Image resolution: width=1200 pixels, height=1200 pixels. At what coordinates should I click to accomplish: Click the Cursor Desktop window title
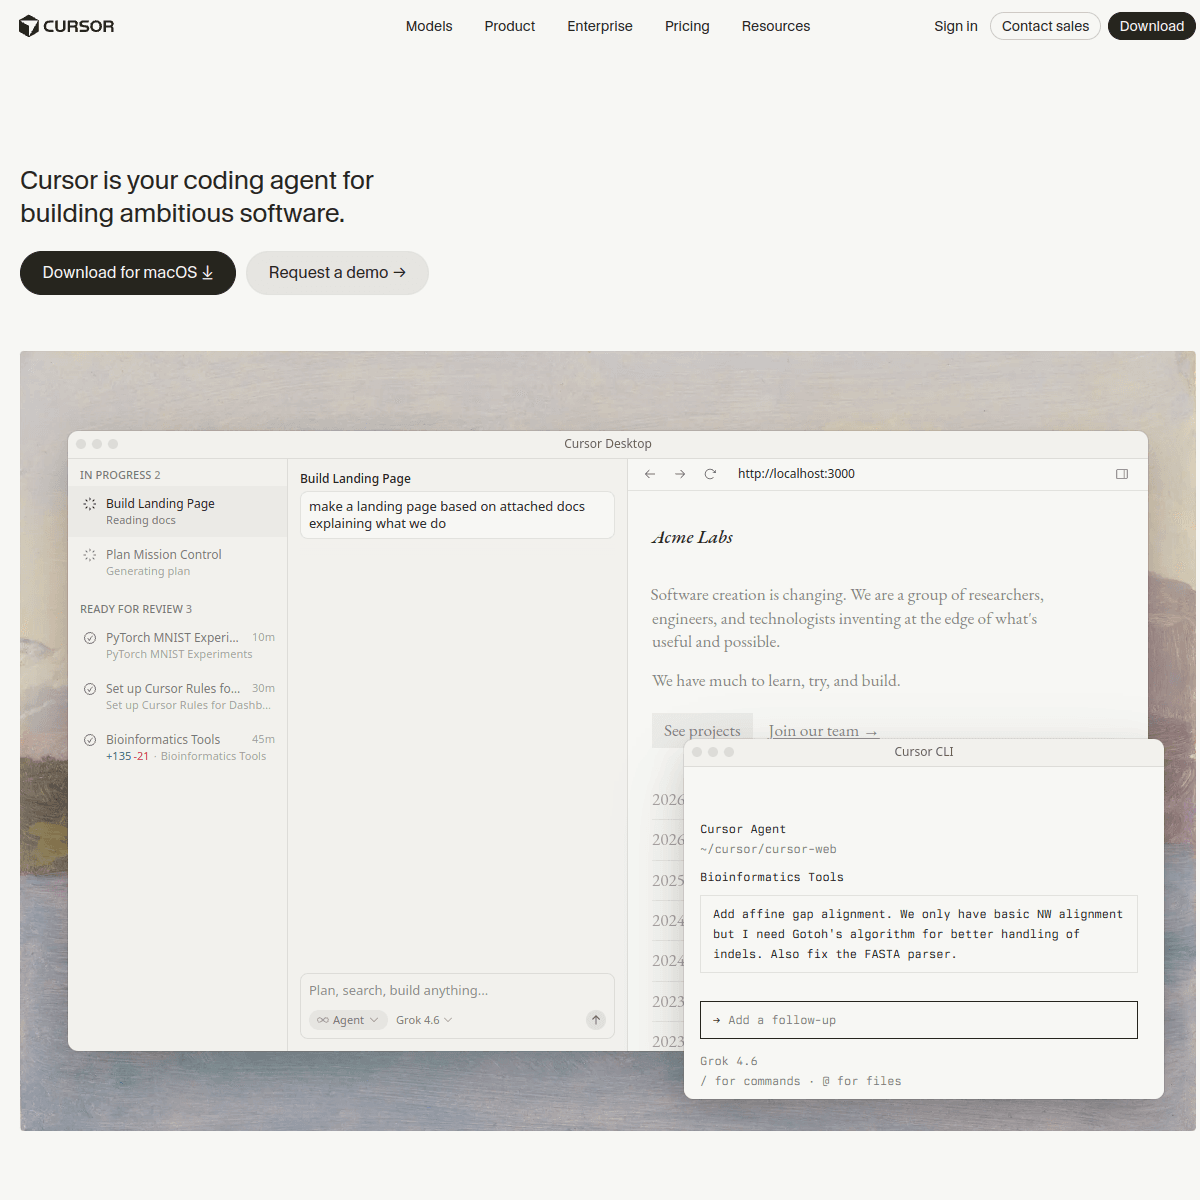point(608,444)
